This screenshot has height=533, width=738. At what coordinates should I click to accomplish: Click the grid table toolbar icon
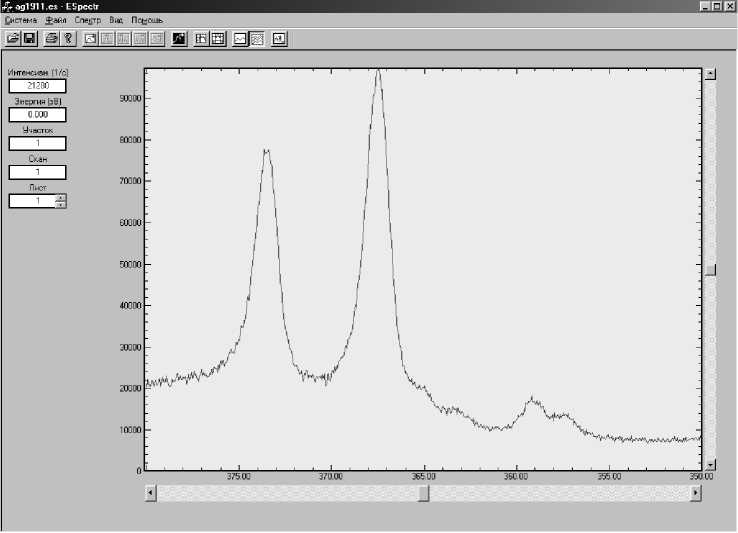click(x=218, y=39)
